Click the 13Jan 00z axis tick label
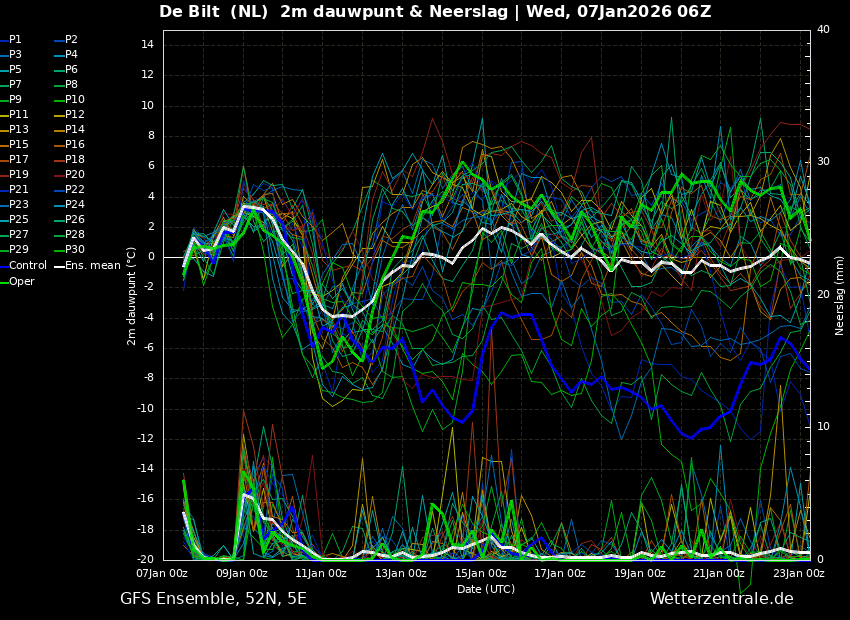850x620 pixels. click(x=401, y=573)
